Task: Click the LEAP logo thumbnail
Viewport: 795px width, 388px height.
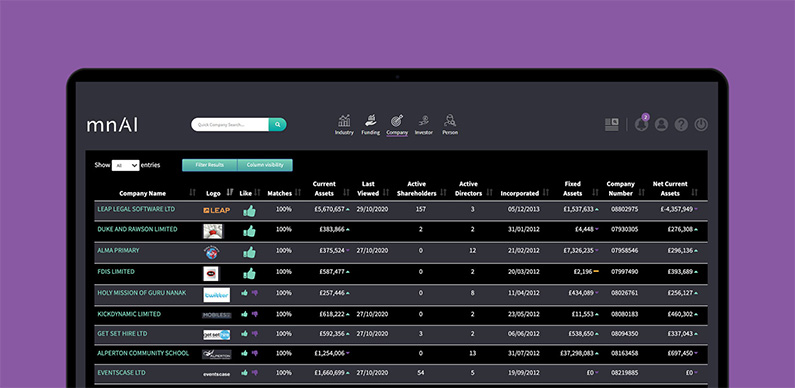Action: point(216,210)
